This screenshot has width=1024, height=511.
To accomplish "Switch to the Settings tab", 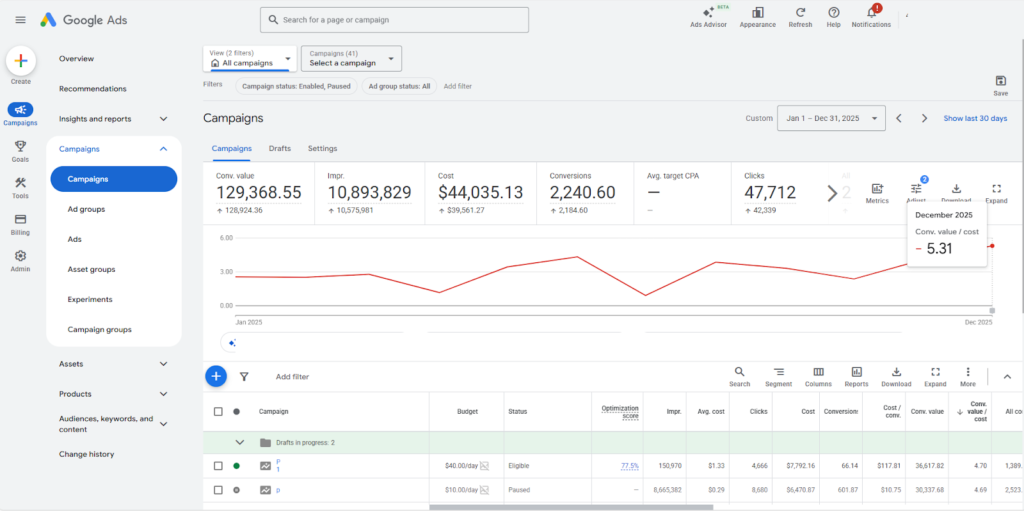I will tap(322, 148).
